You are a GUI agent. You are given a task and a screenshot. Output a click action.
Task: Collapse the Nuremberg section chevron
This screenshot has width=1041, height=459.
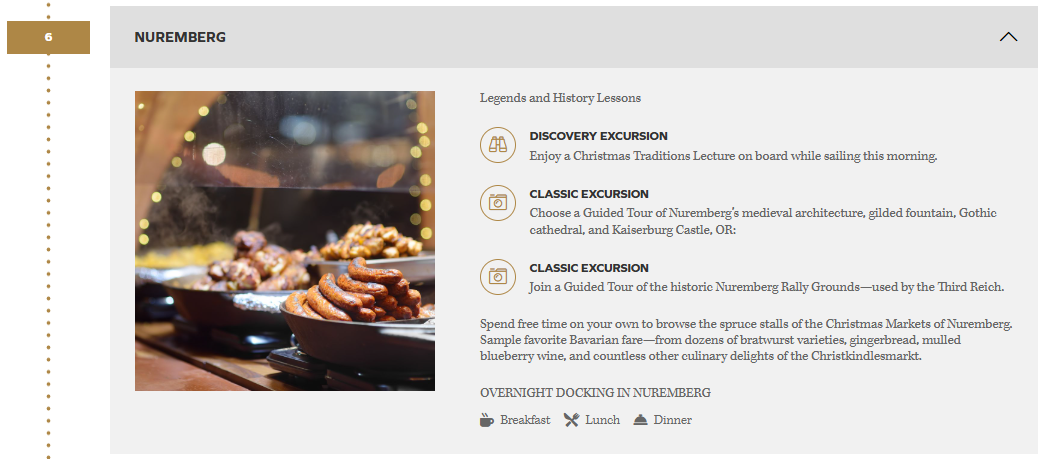[1008, 37]
